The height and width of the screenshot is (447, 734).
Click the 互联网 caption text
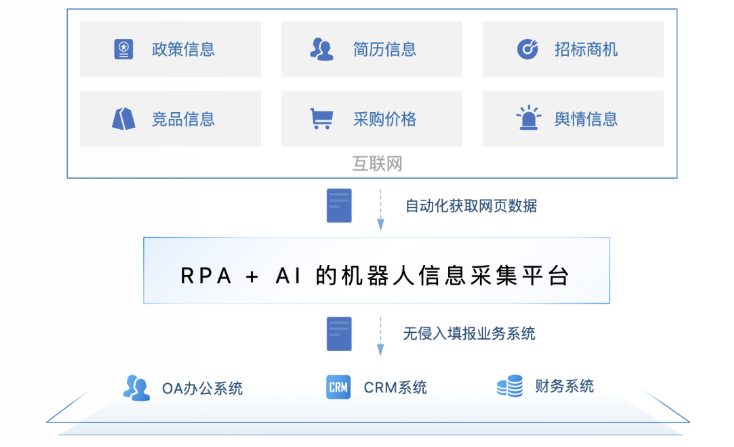pos(377,164)
